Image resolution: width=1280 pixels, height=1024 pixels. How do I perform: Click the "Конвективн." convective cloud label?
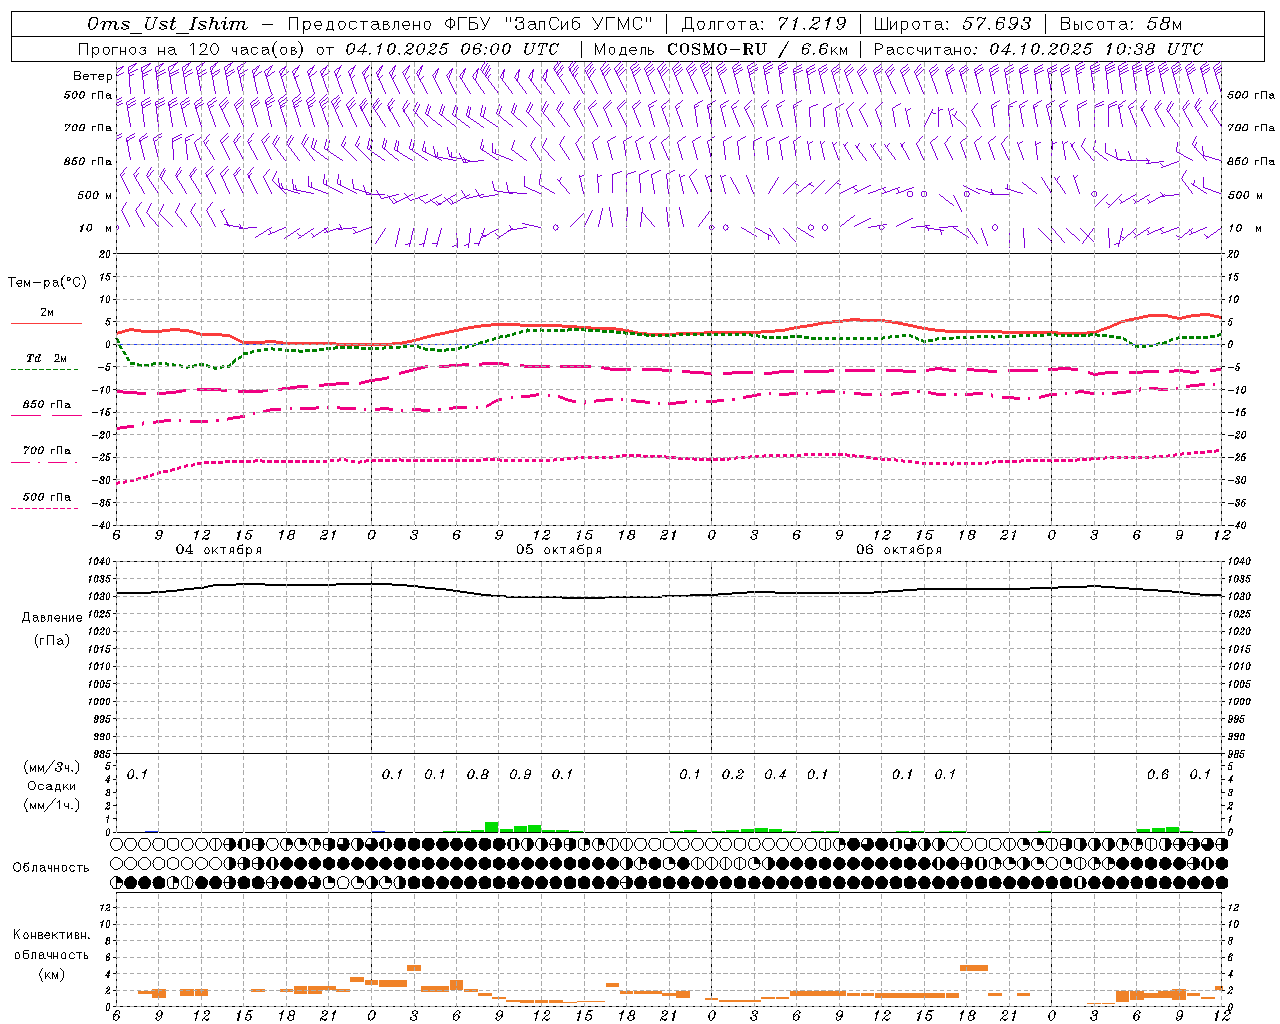tap(51, 935)
